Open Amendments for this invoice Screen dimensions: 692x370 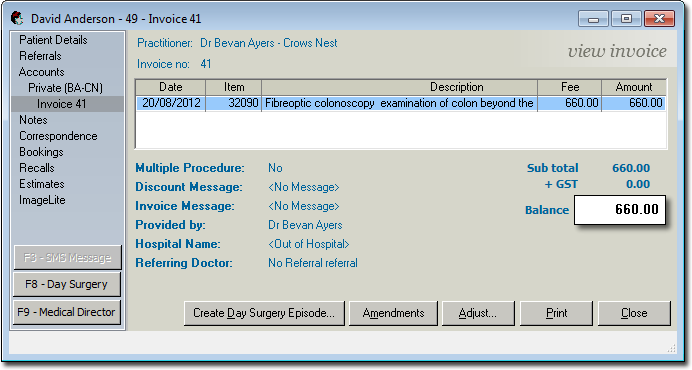point(393,313)
